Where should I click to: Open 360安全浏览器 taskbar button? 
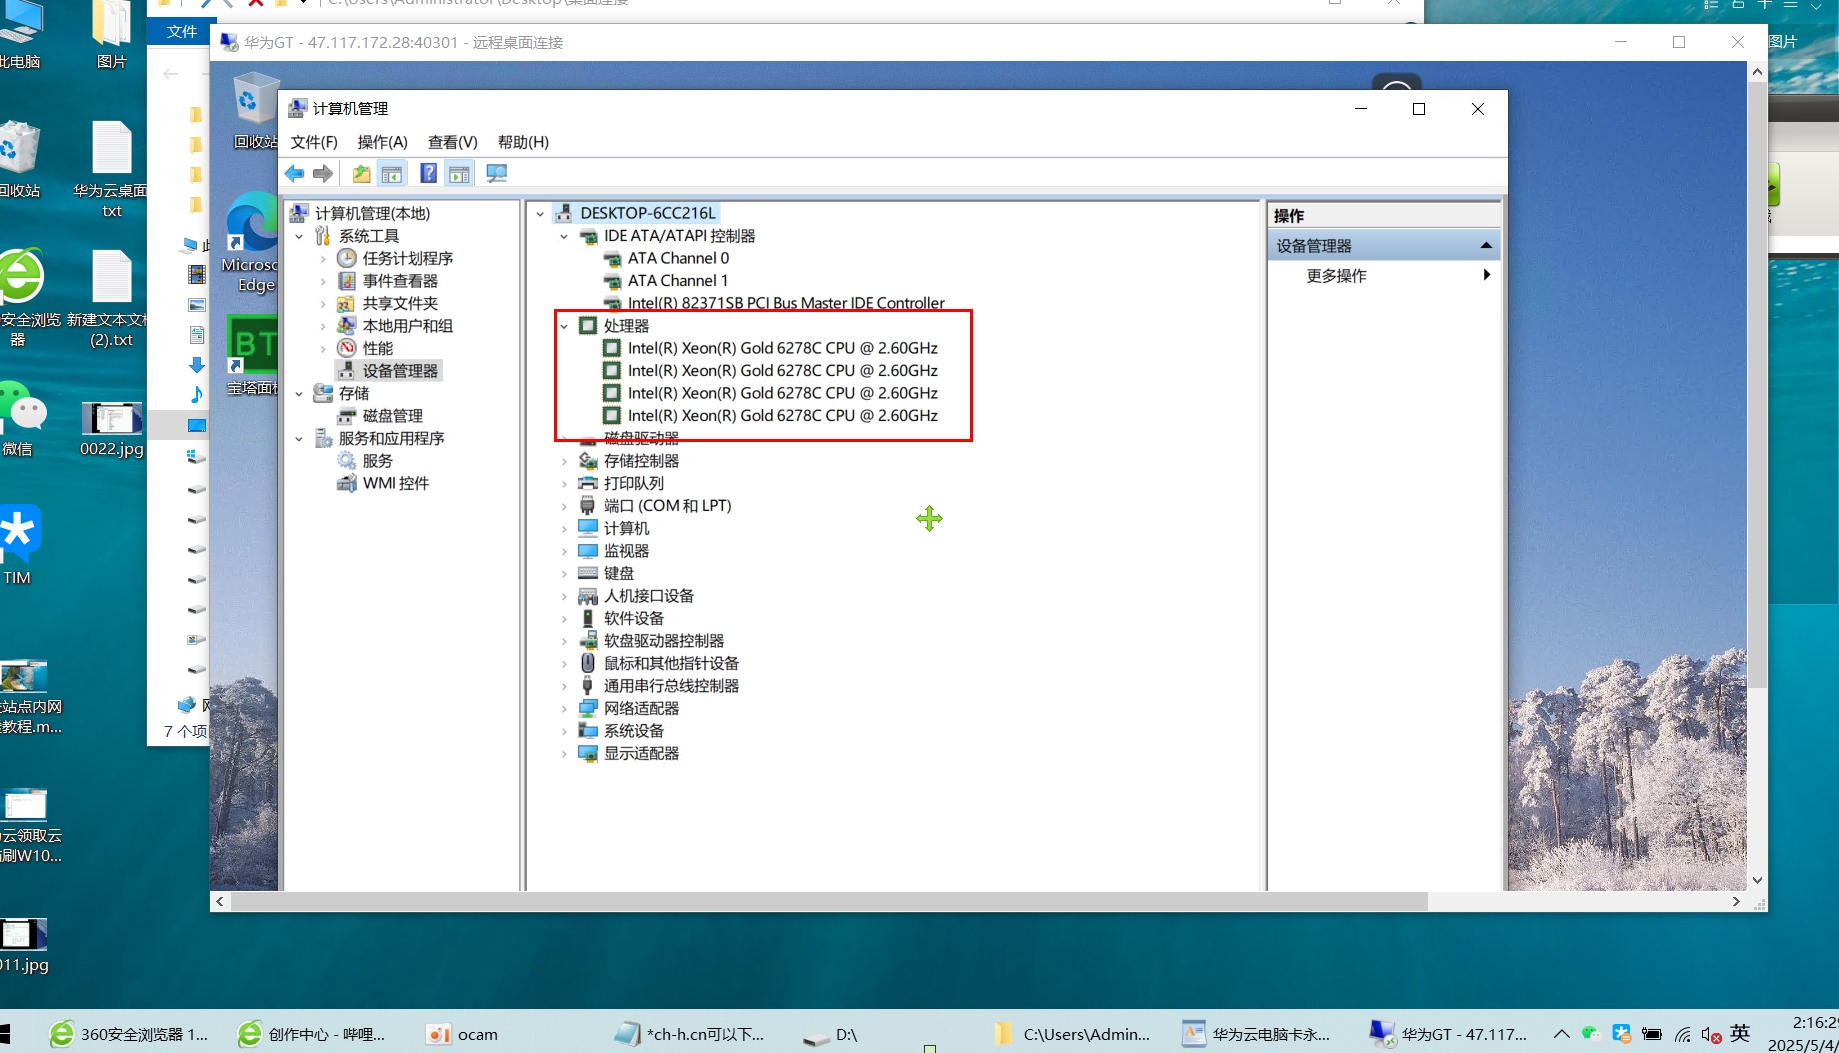click(x=130, y=1034)
